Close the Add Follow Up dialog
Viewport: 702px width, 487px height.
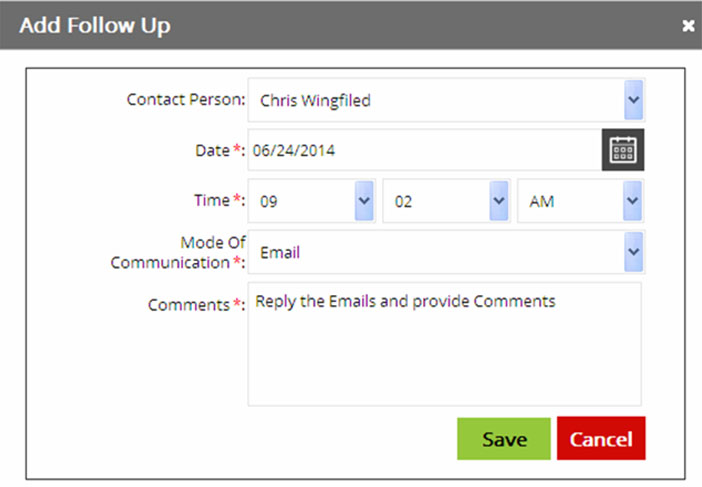coord(688,26)
